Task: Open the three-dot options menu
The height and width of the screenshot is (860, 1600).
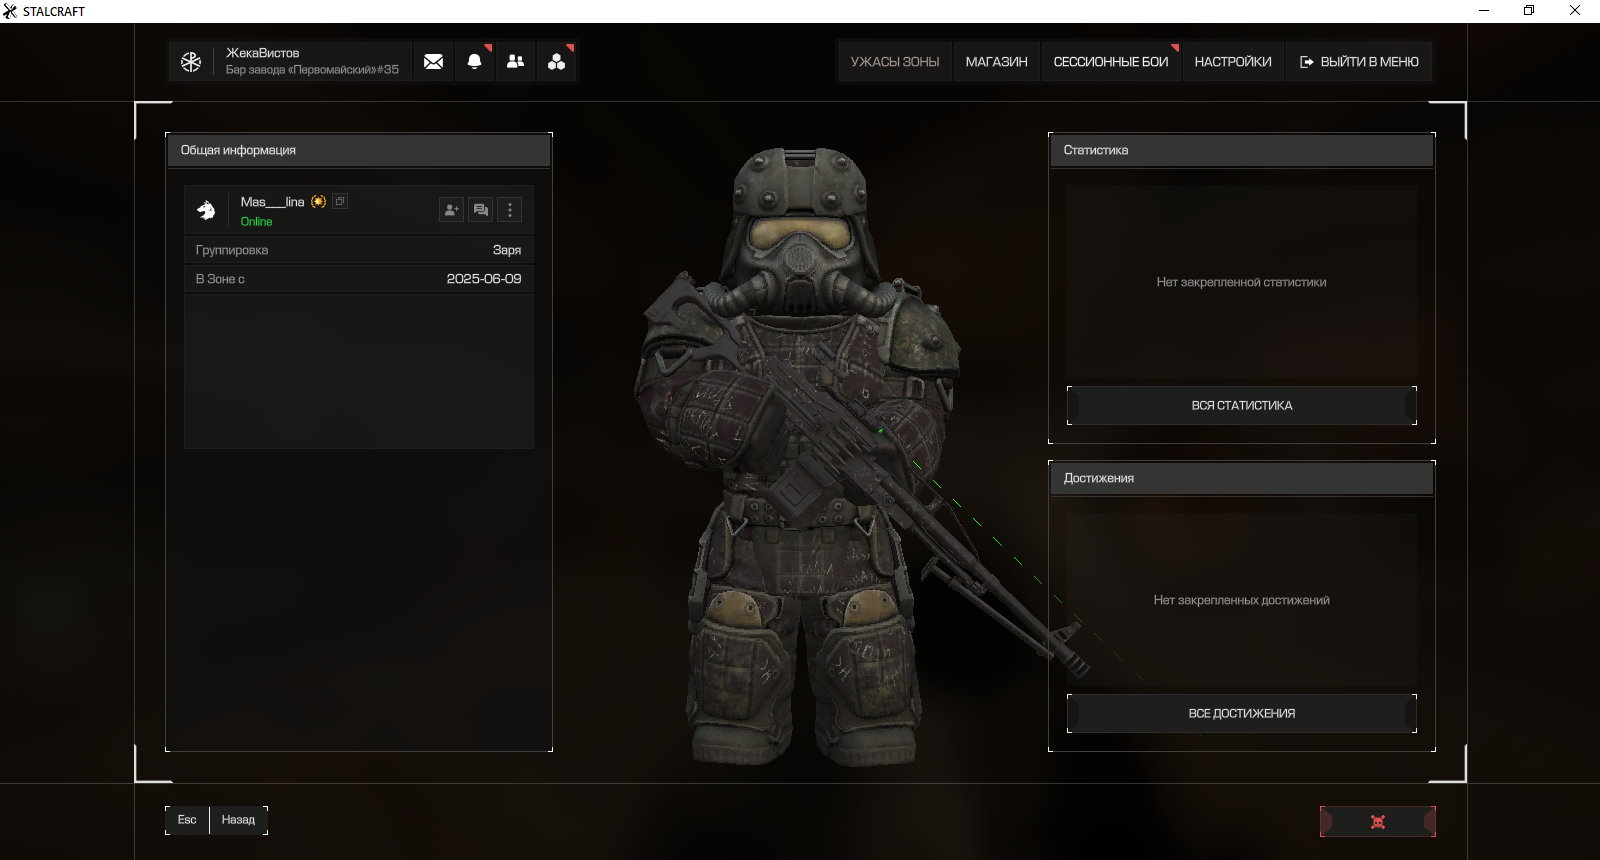Action: tap(510, 210)
